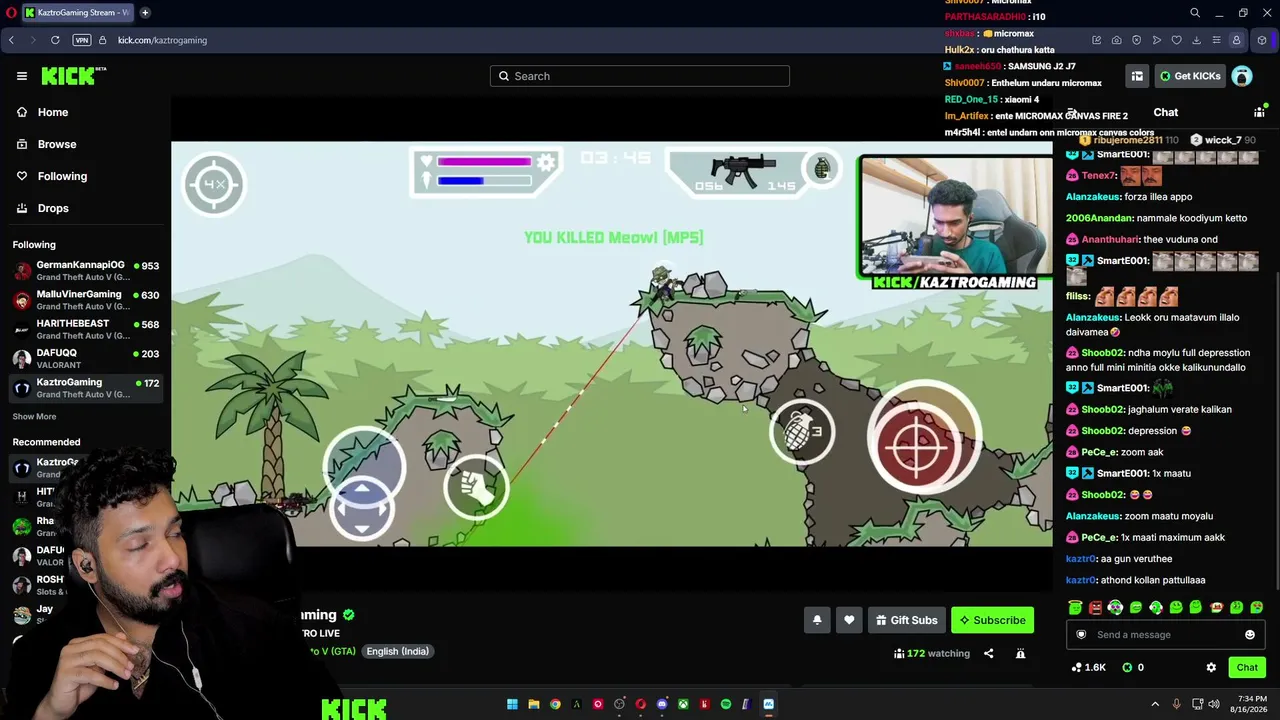Subscribe to the KaztroGaming channel

click(992, 620)
